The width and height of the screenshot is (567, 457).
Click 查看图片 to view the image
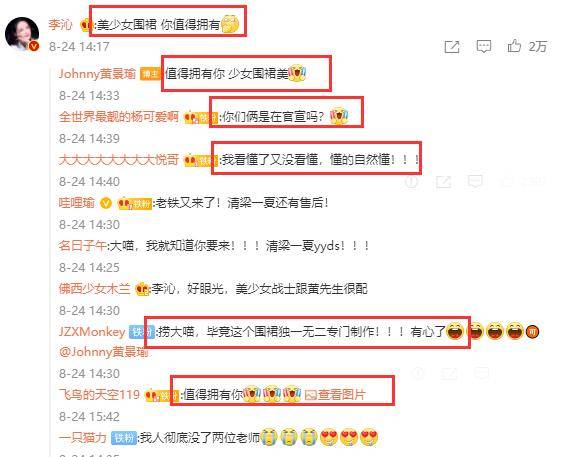pos(334,394)
